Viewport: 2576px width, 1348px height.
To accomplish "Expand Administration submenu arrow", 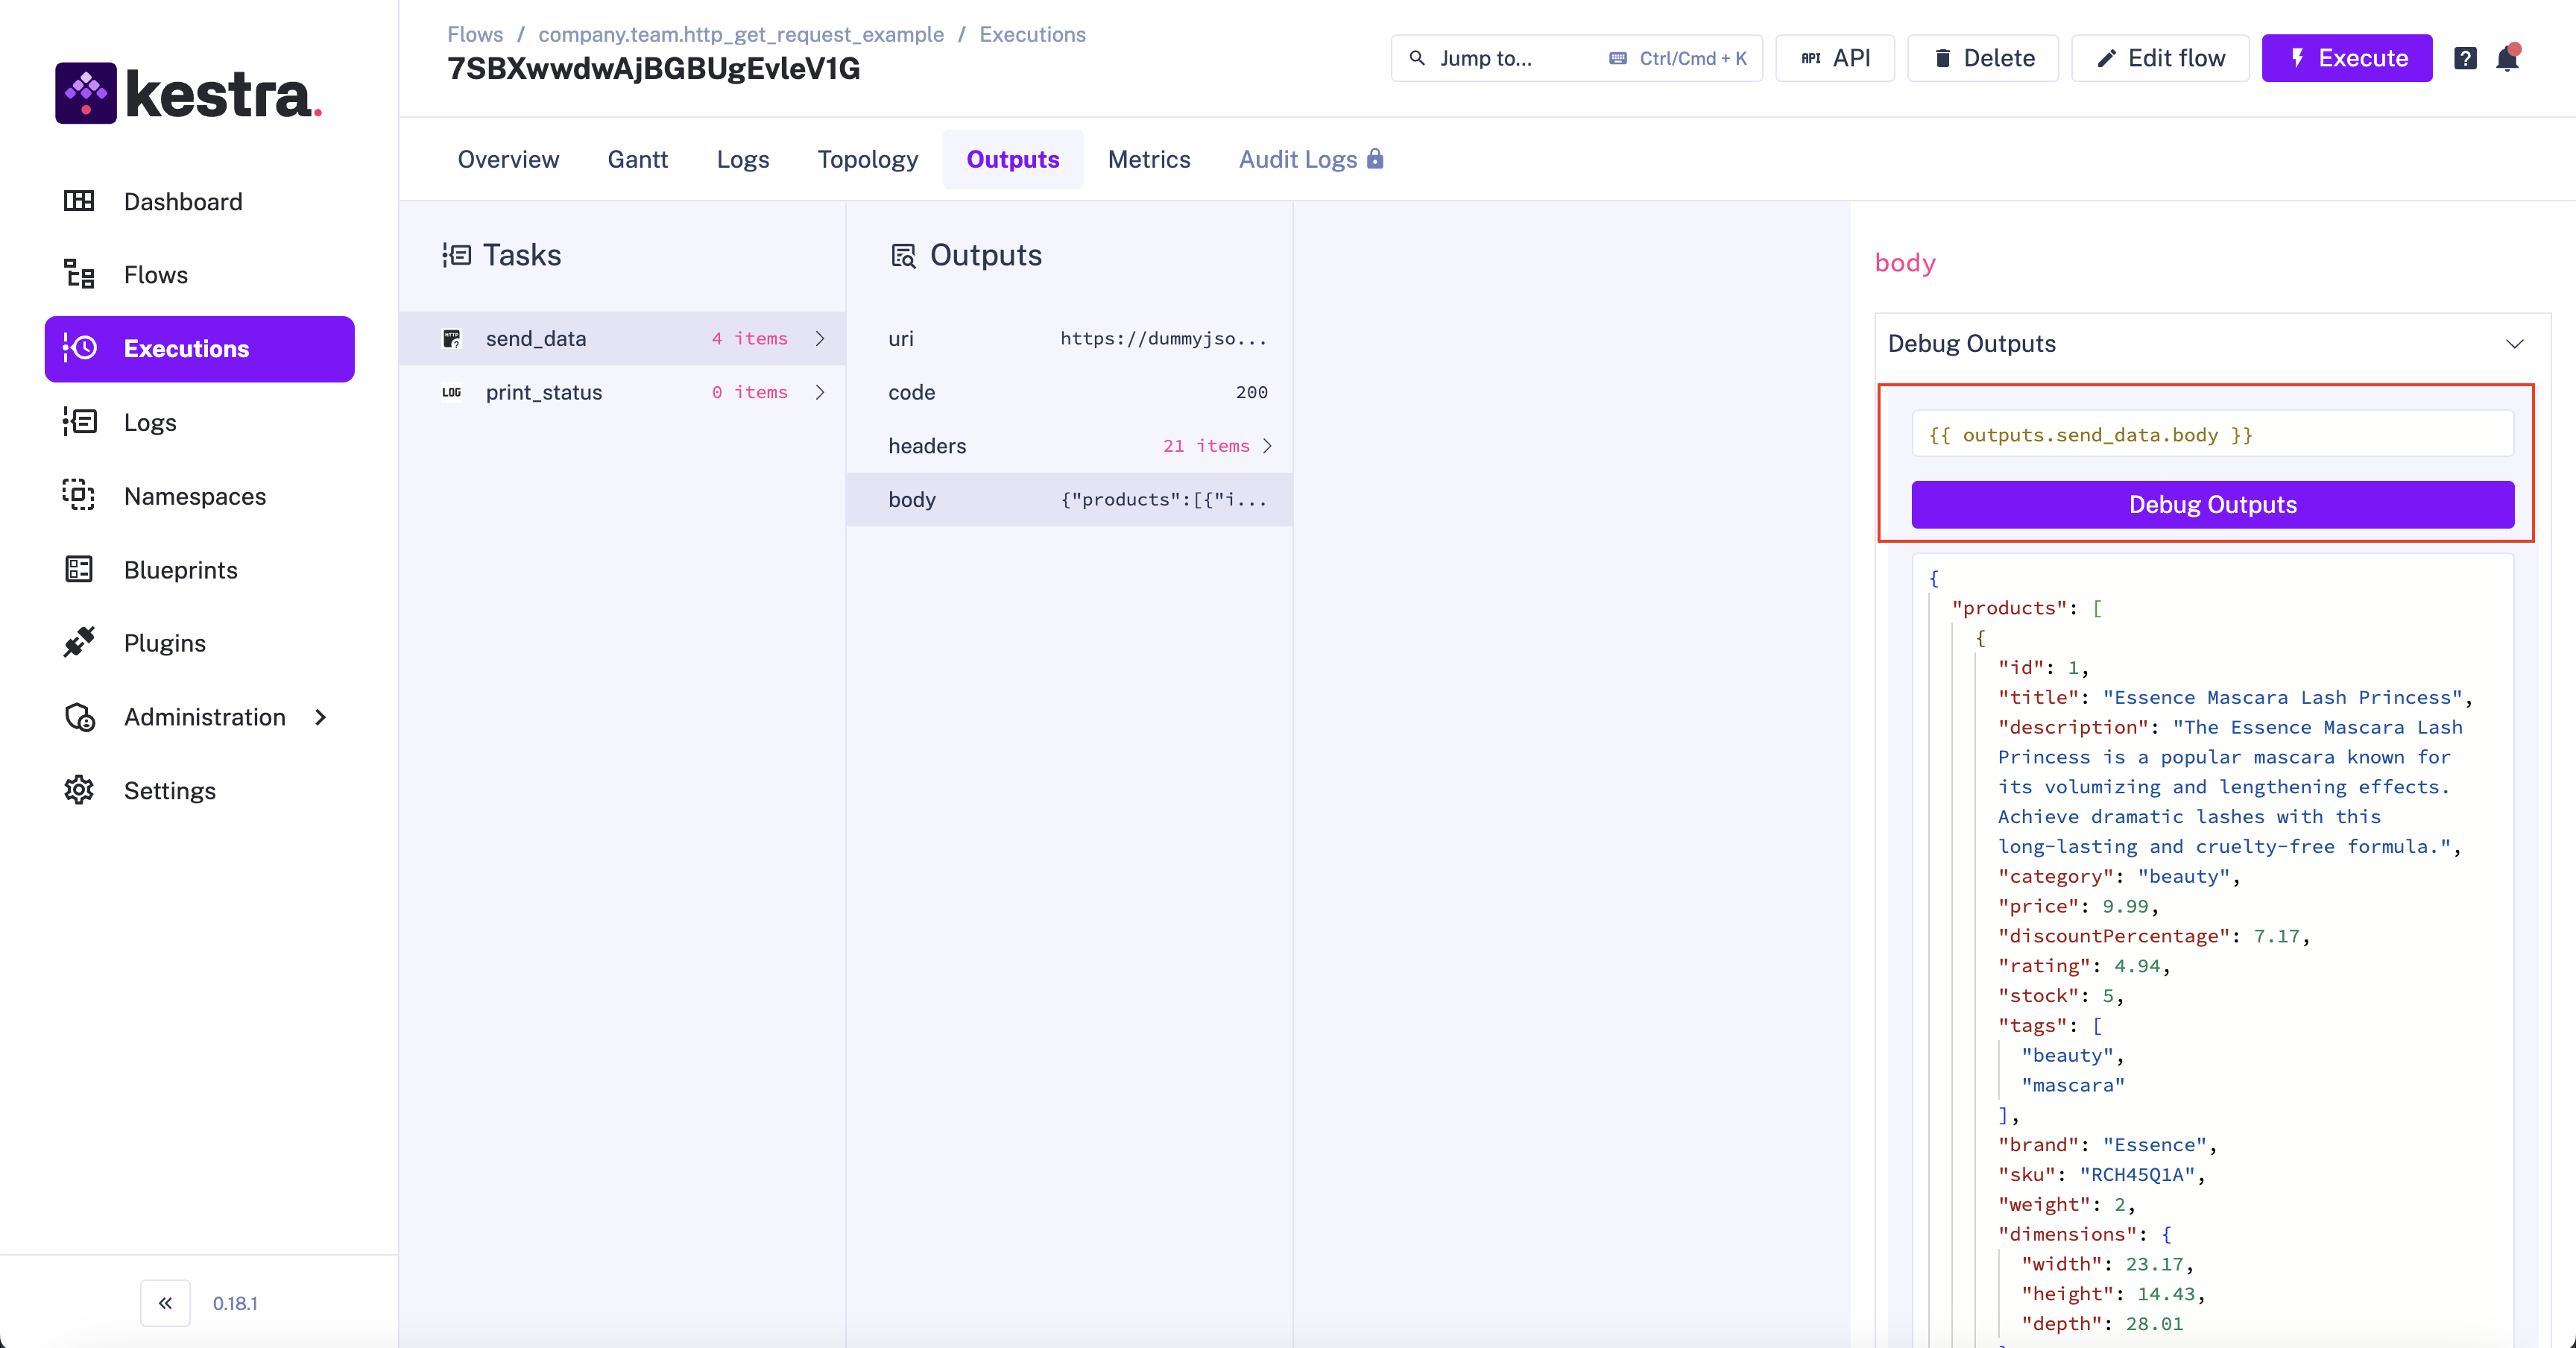I will (320, 717).
